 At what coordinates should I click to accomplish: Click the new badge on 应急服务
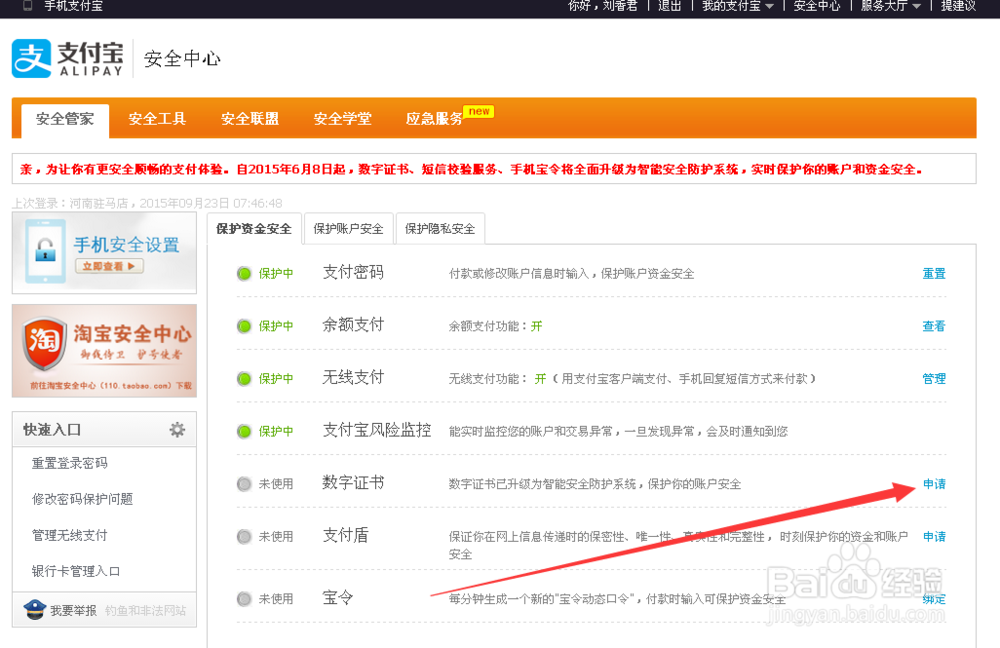coord(479,112)
